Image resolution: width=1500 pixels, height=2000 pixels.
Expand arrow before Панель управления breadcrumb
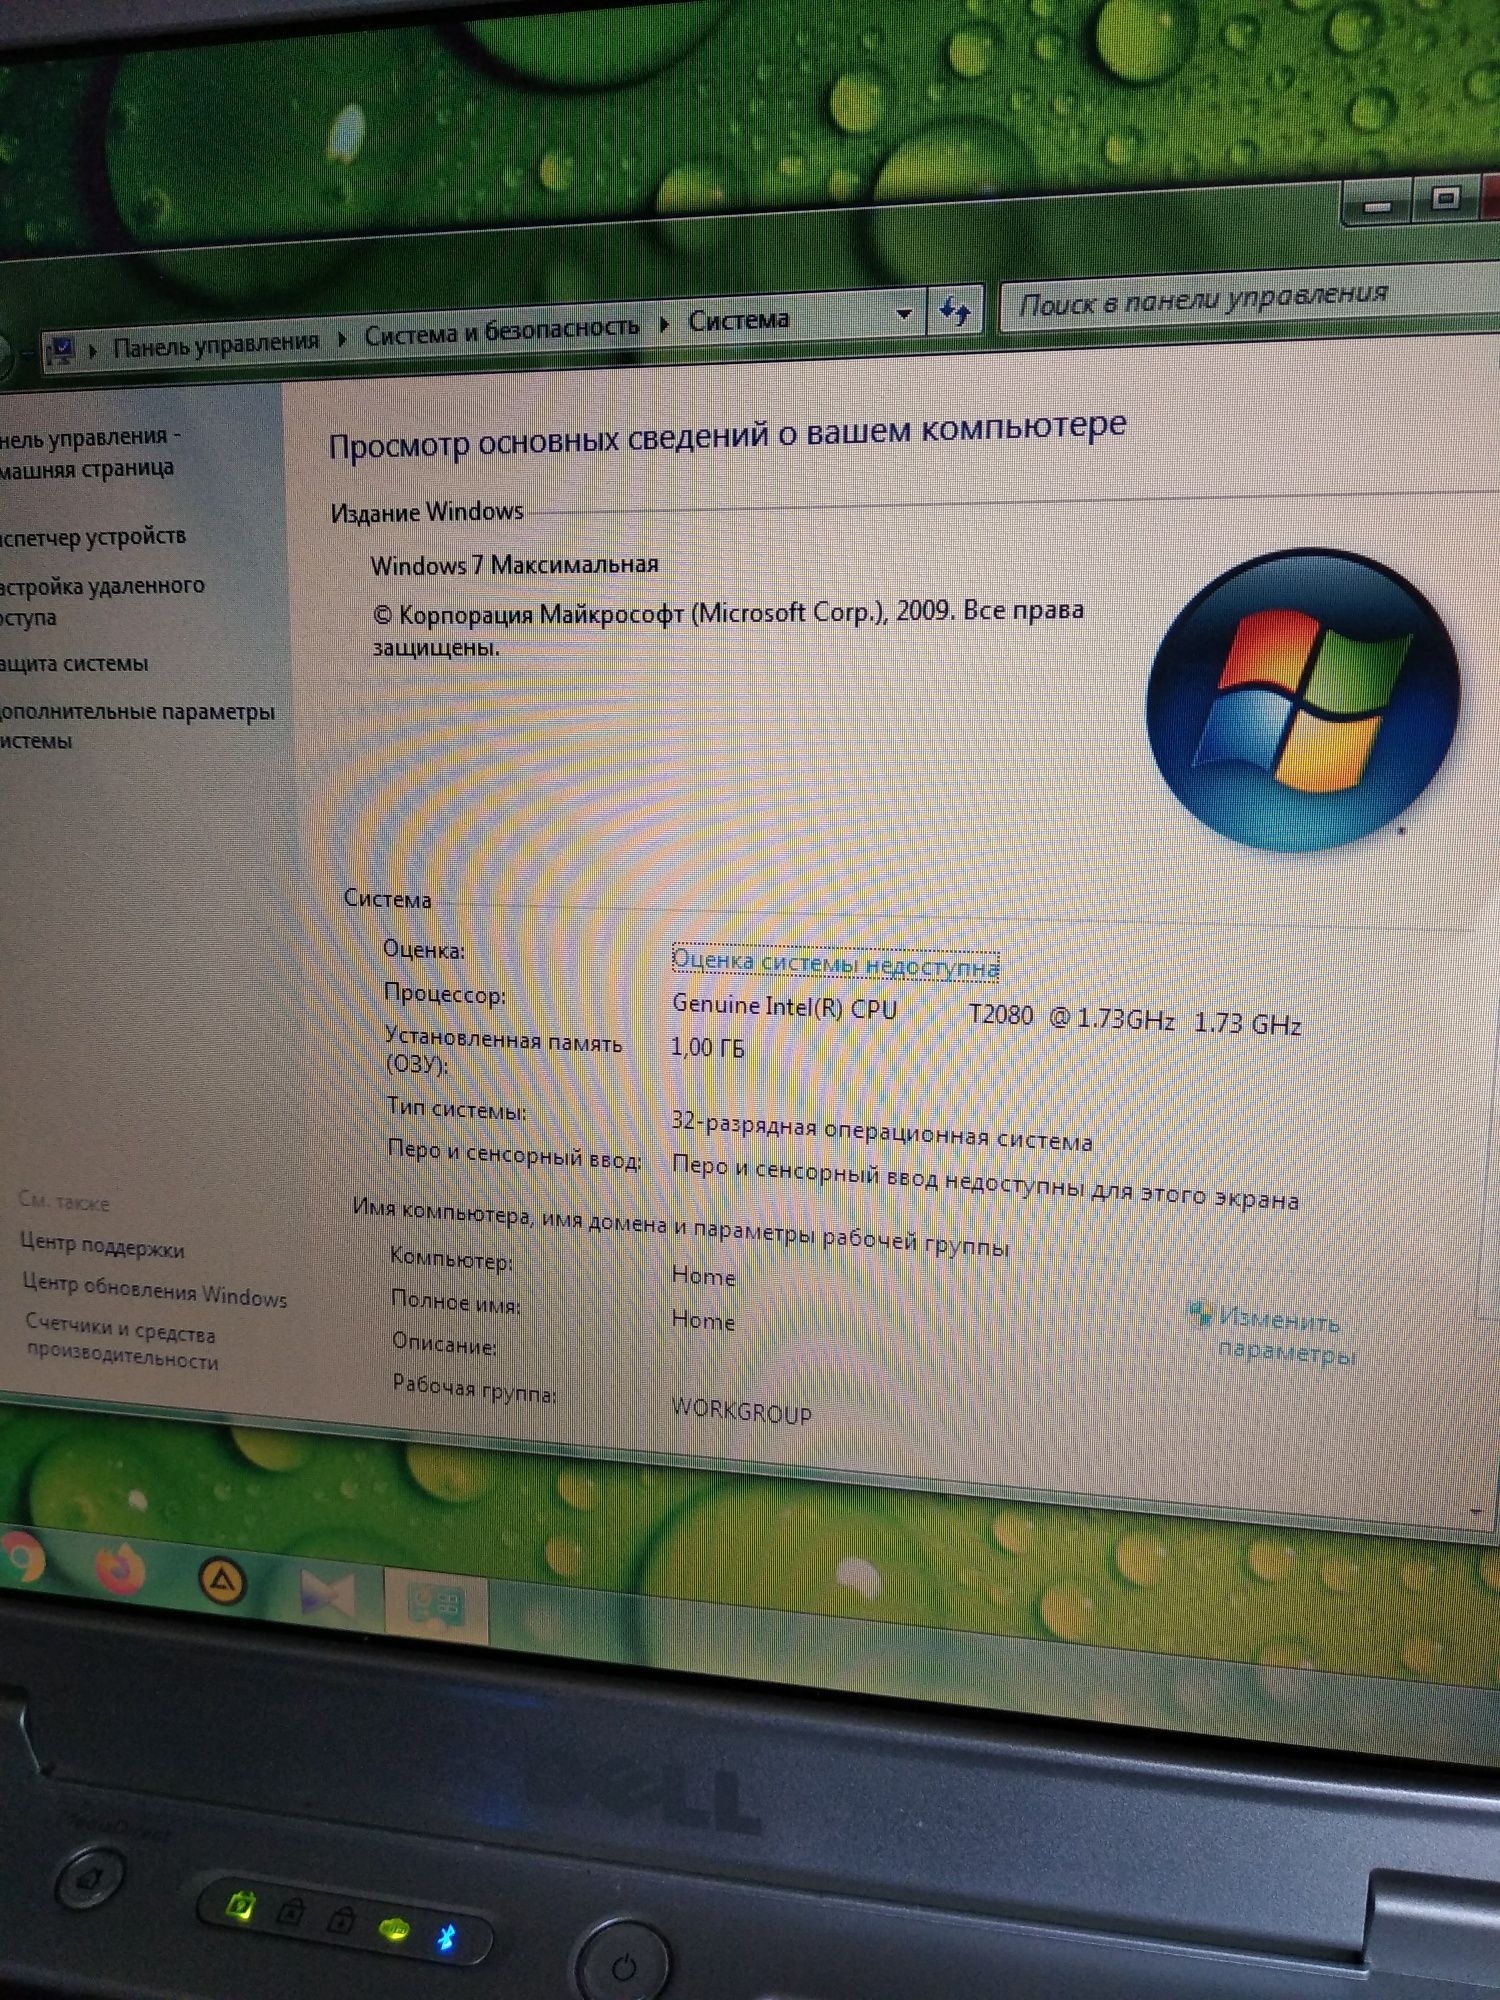pyautogui.click(x=92, y=350)
